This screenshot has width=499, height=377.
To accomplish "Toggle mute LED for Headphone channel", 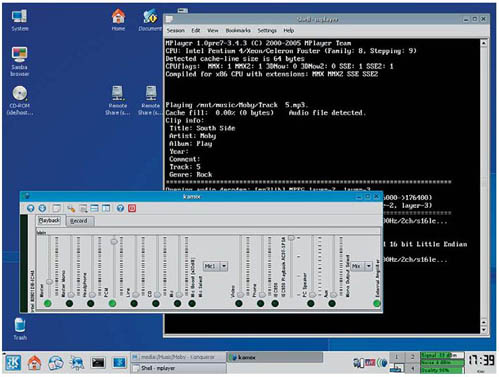I will click(x=91, y=303).
